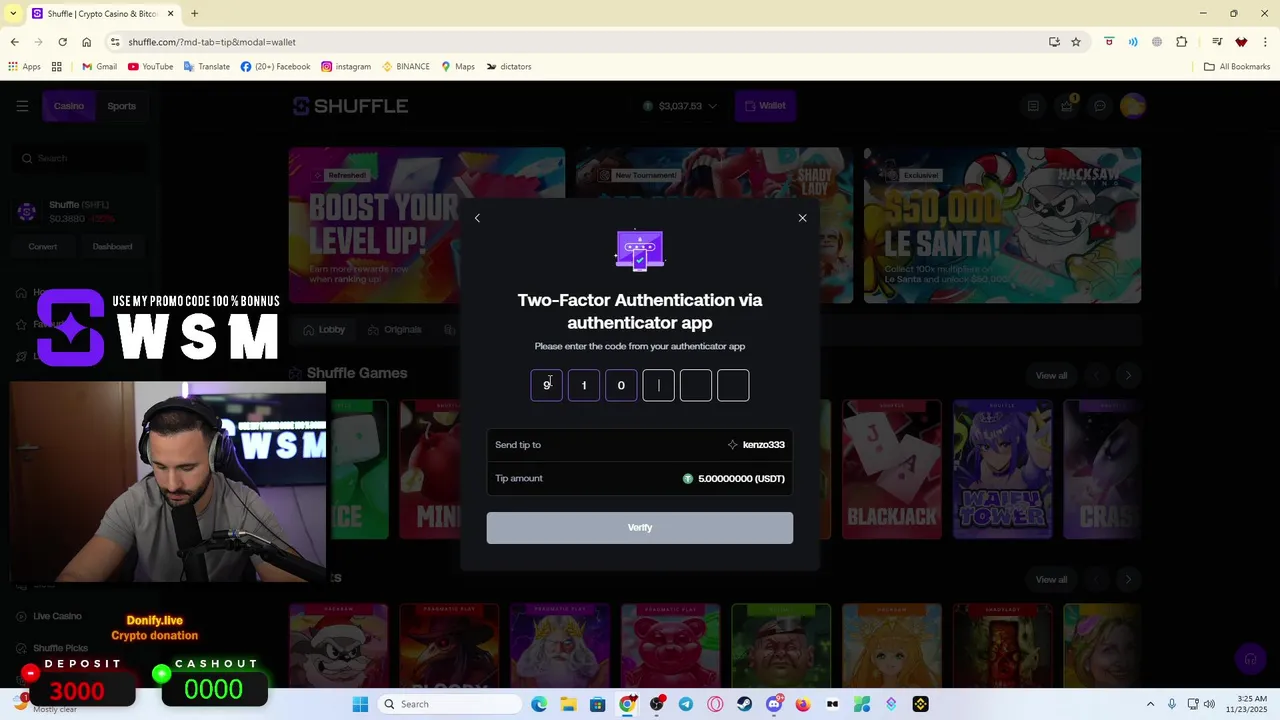Screen dimensions: 1280x720
Task: Open Firefox from the taskbar
Action: [x=803, y=704]
